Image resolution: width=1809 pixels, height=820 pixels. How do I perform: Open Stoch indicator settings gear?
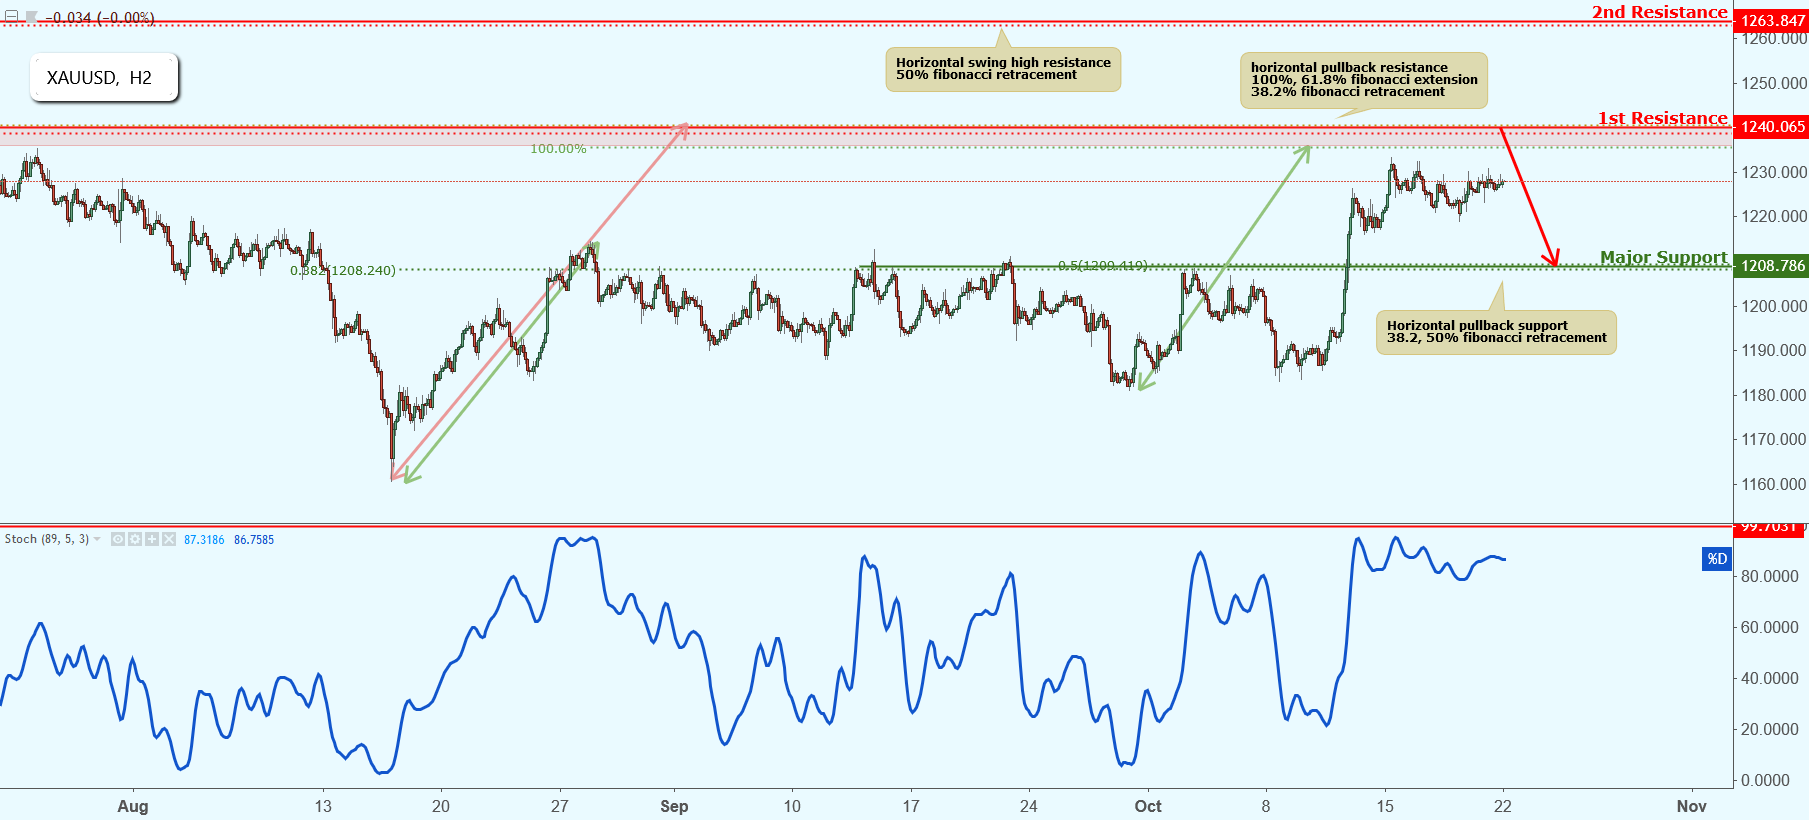click(x=135, y=539)
